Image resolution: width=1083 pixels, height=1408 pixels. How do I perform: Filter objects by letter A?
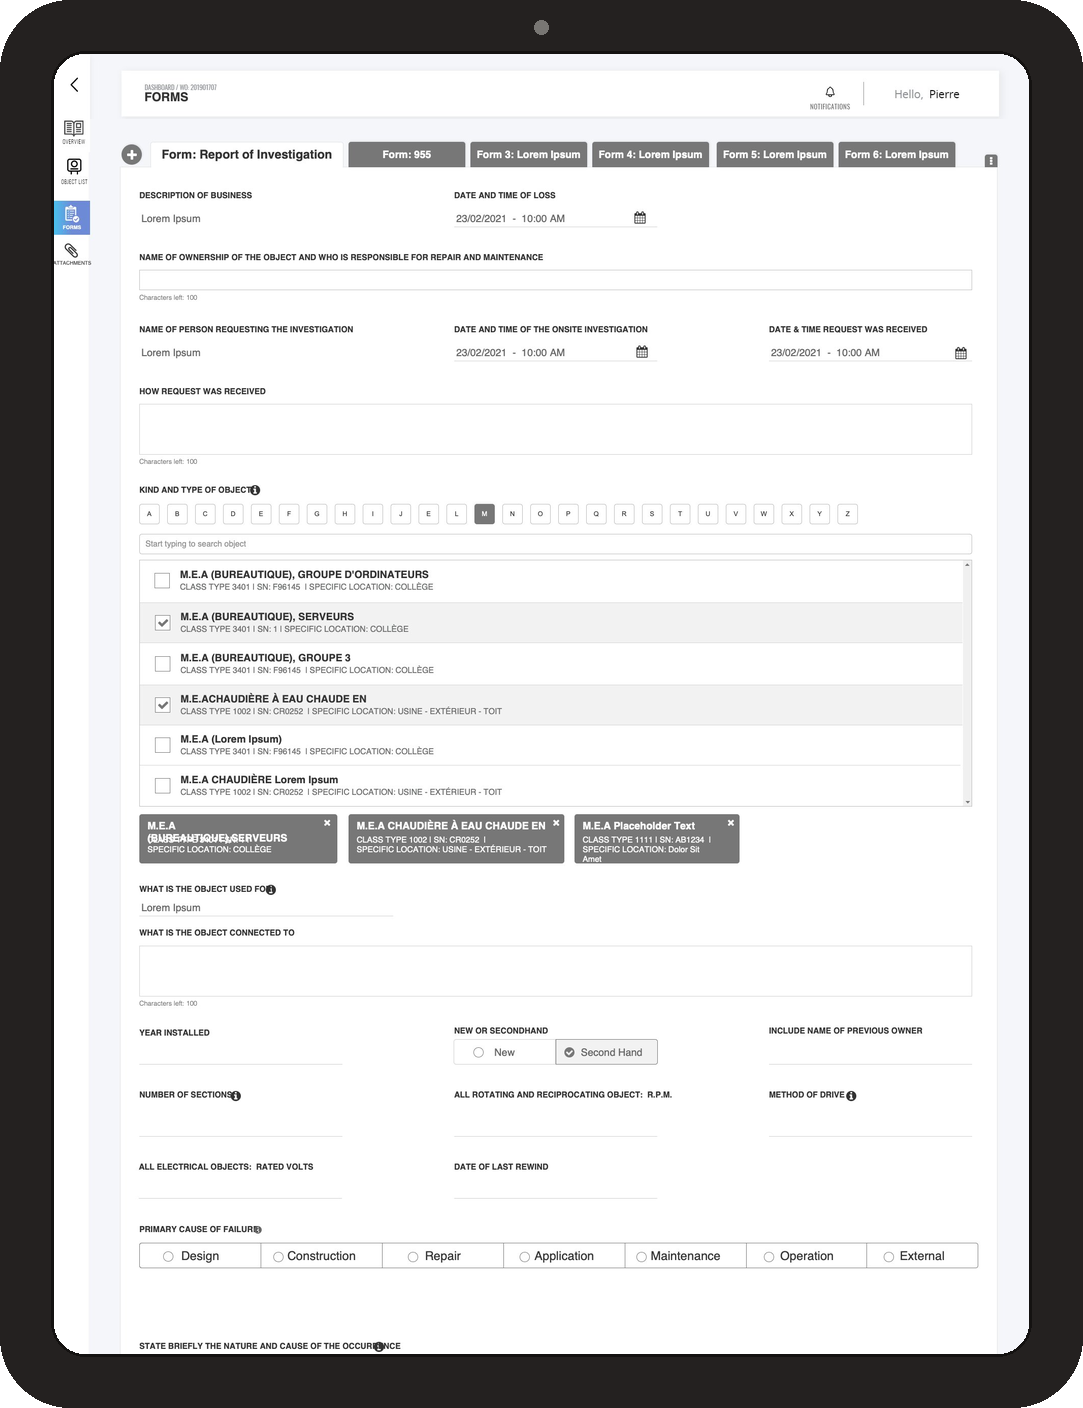pos(149,514)
